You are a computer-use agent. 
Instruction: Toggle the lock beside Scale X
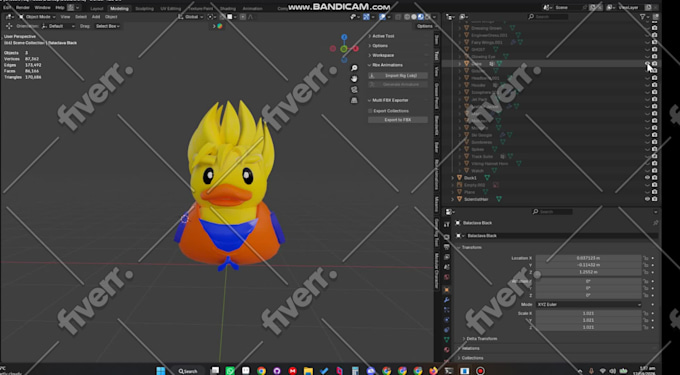coord(646,313)
